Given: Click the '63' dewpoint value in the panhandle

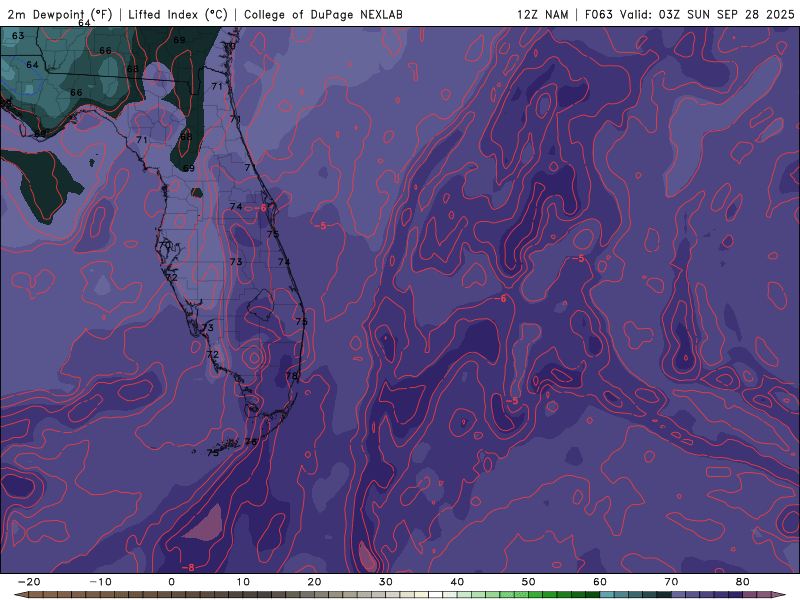Looking at the screenshot, I should pyautogui.click(x=18, y=36).
